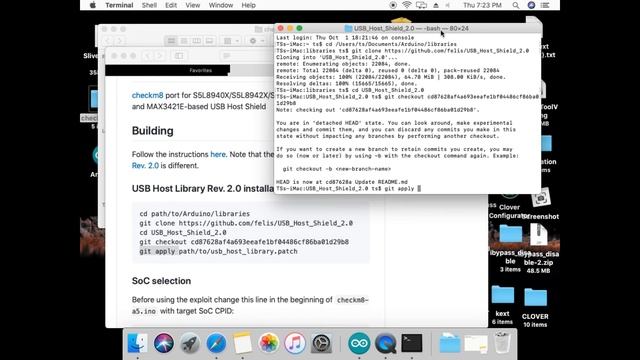Open the Terminal application menu
The image size is (640, 360).
[x=119, y=5]
